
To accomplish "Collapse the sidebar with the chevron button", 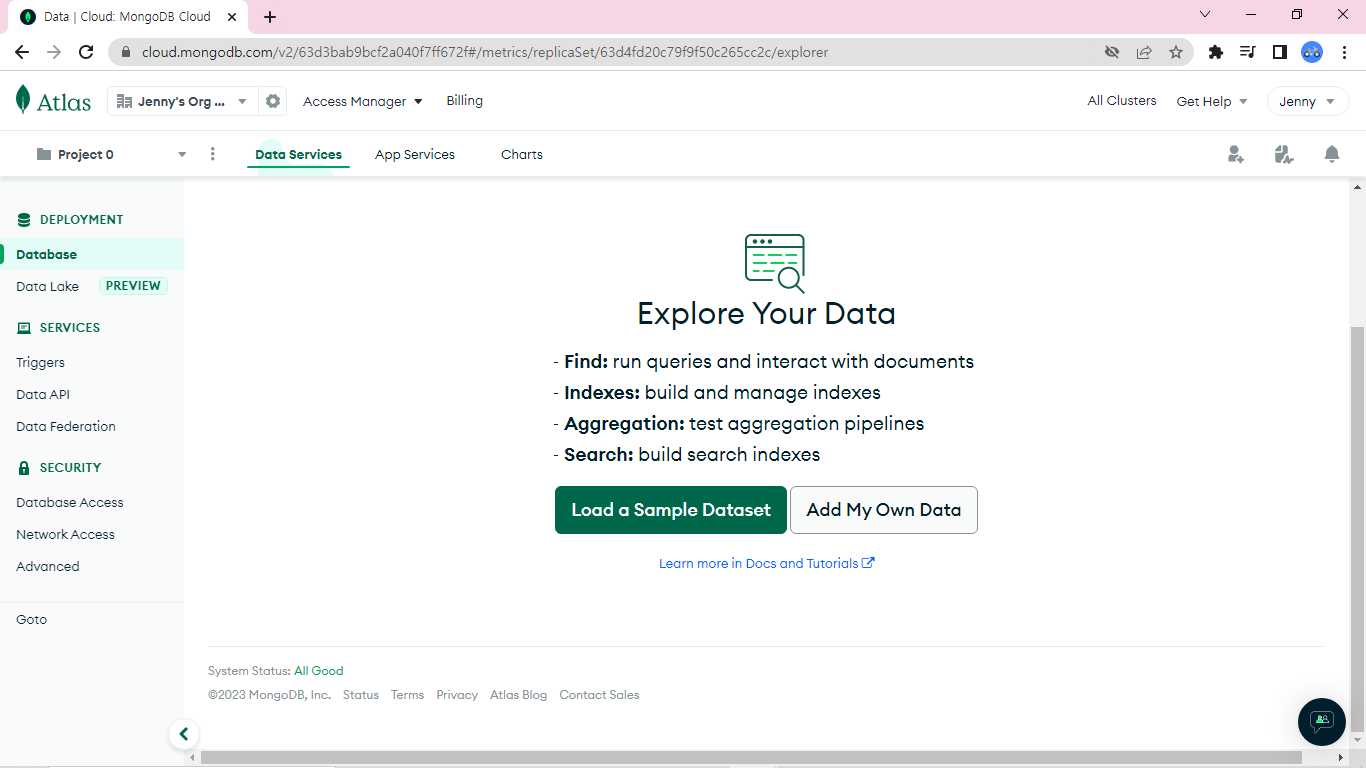I will coord(183,734).
